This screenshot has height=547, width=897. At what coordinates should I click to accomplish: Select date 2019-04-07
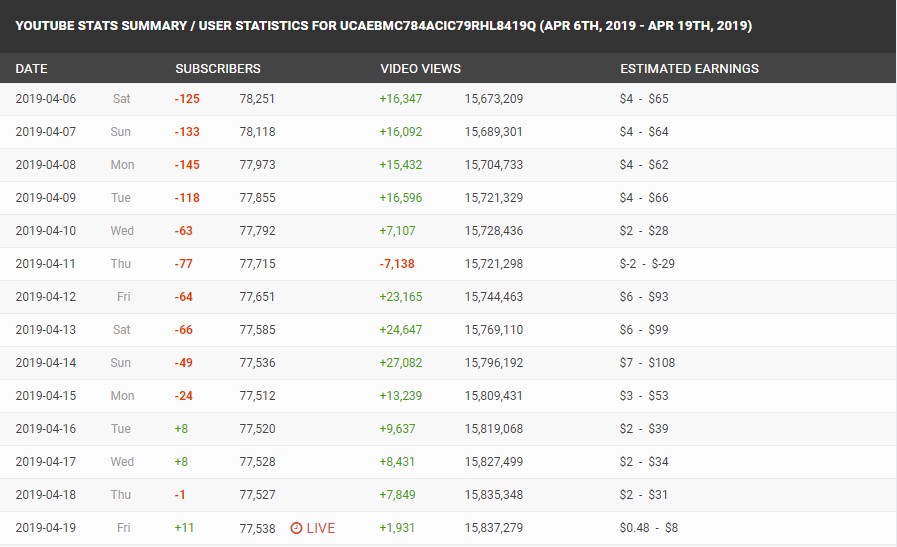(x=46, y=132)
